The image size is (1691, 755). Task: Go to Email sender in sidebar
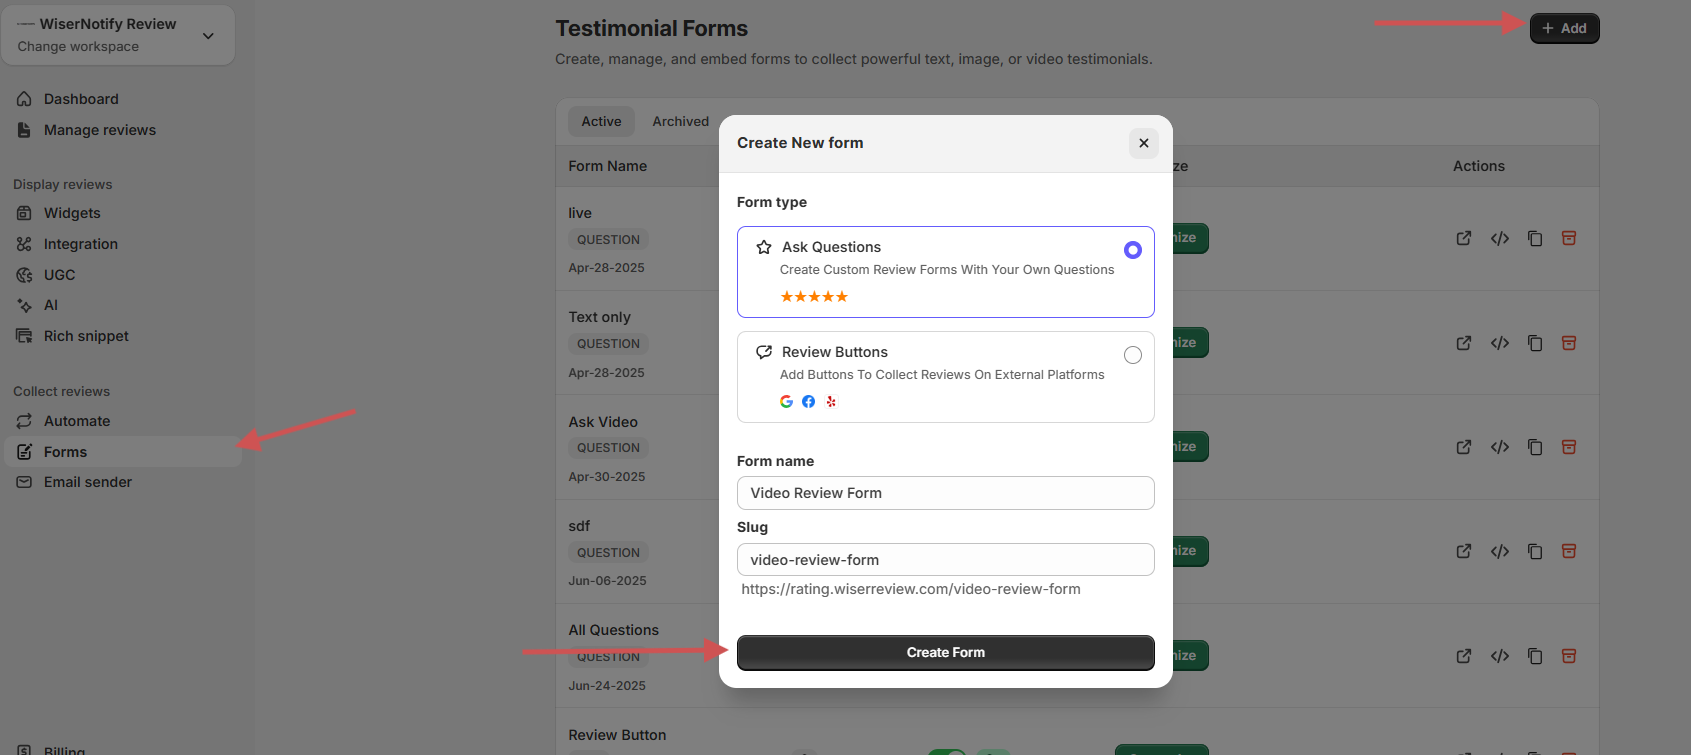coord(87,482)
